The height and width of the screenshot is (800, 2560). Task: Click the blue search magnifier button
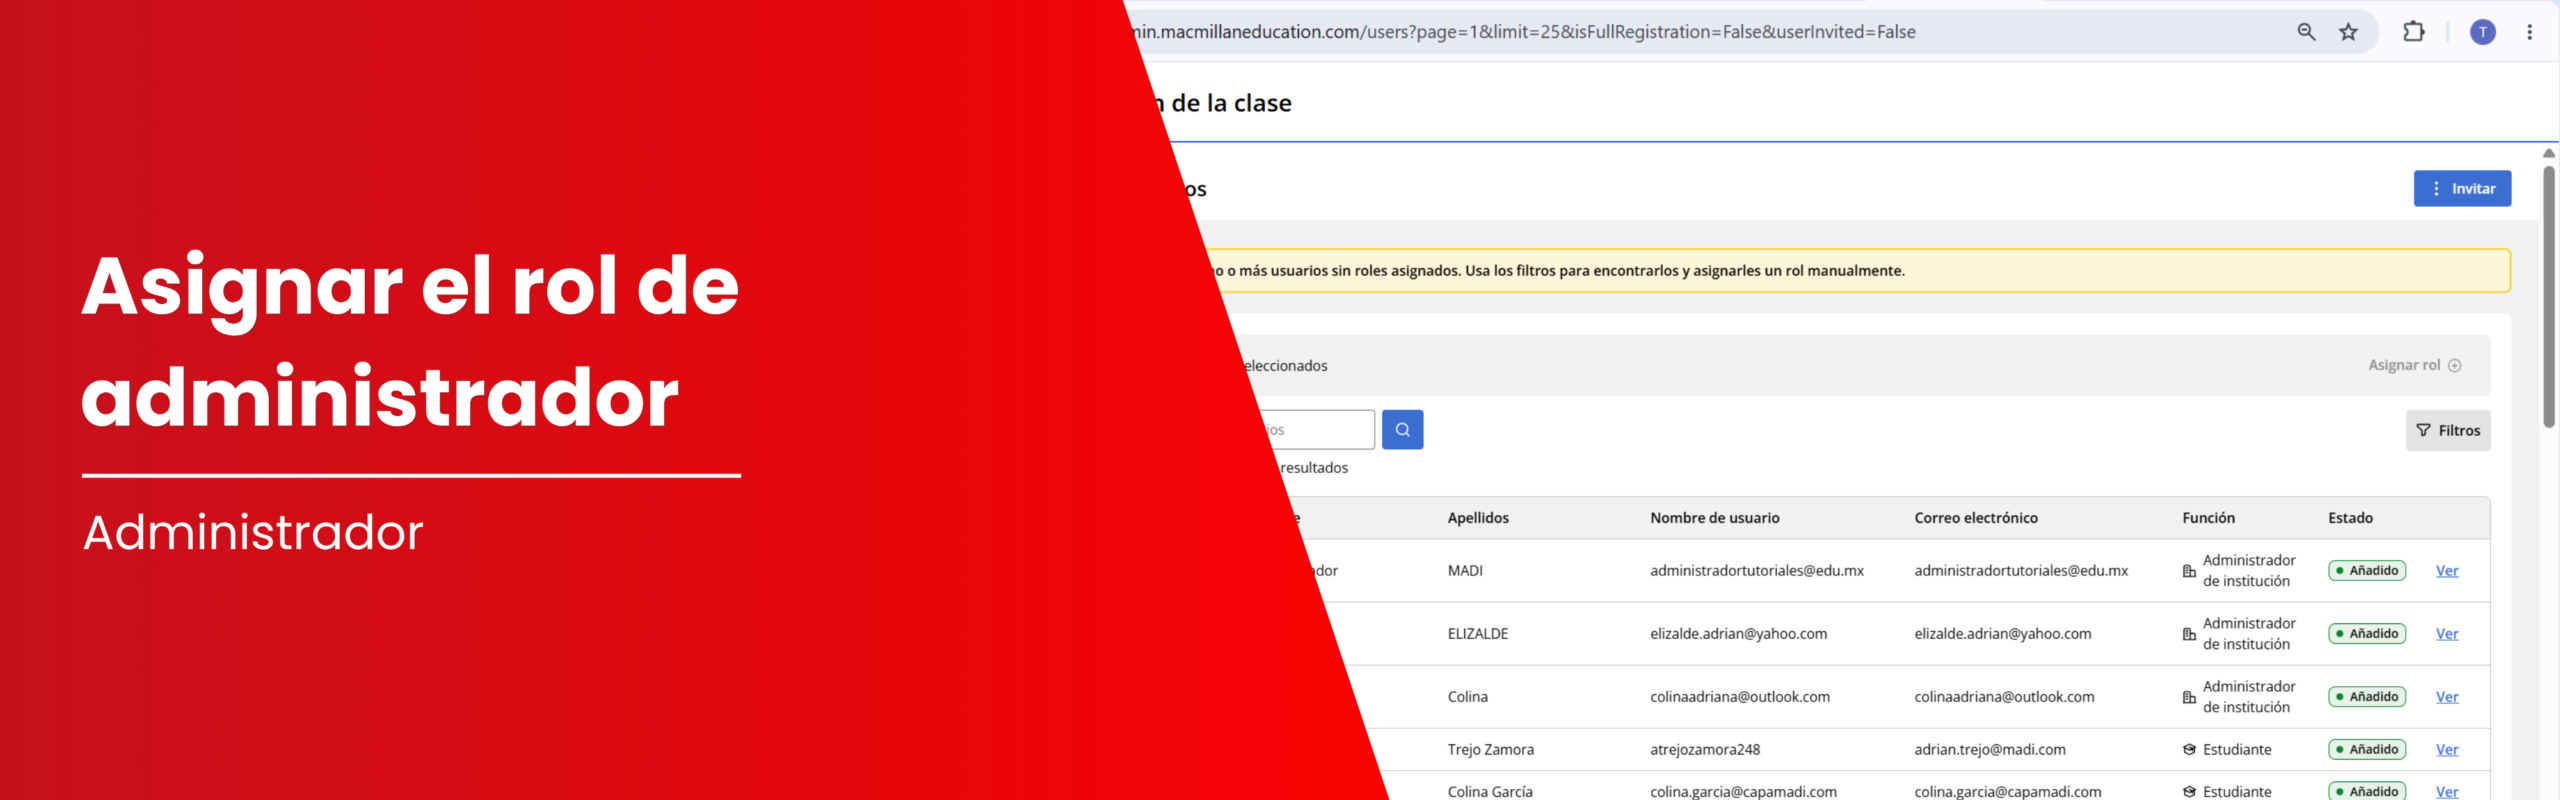(1402, 430)
